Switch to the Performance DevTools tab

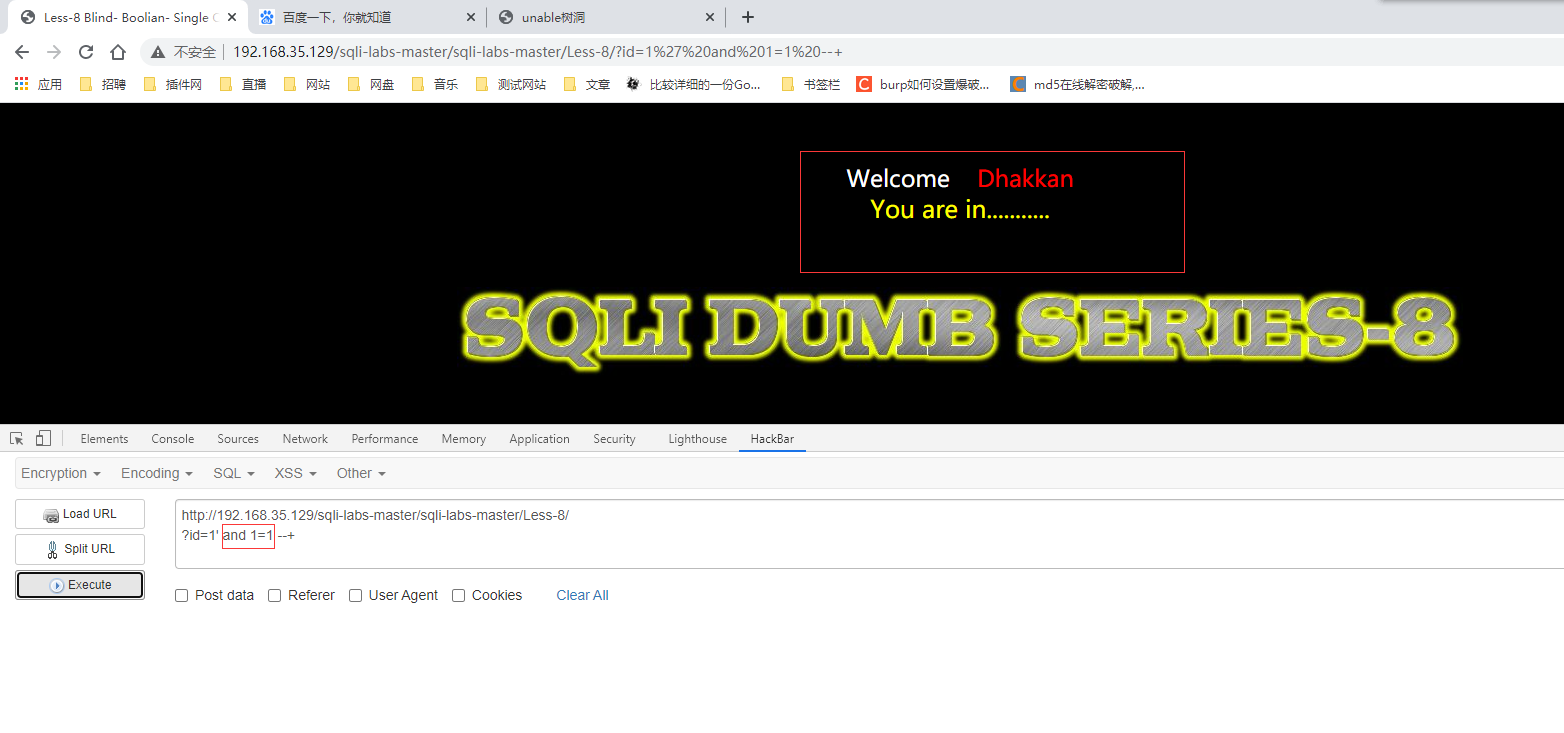(x=385, y=439)
